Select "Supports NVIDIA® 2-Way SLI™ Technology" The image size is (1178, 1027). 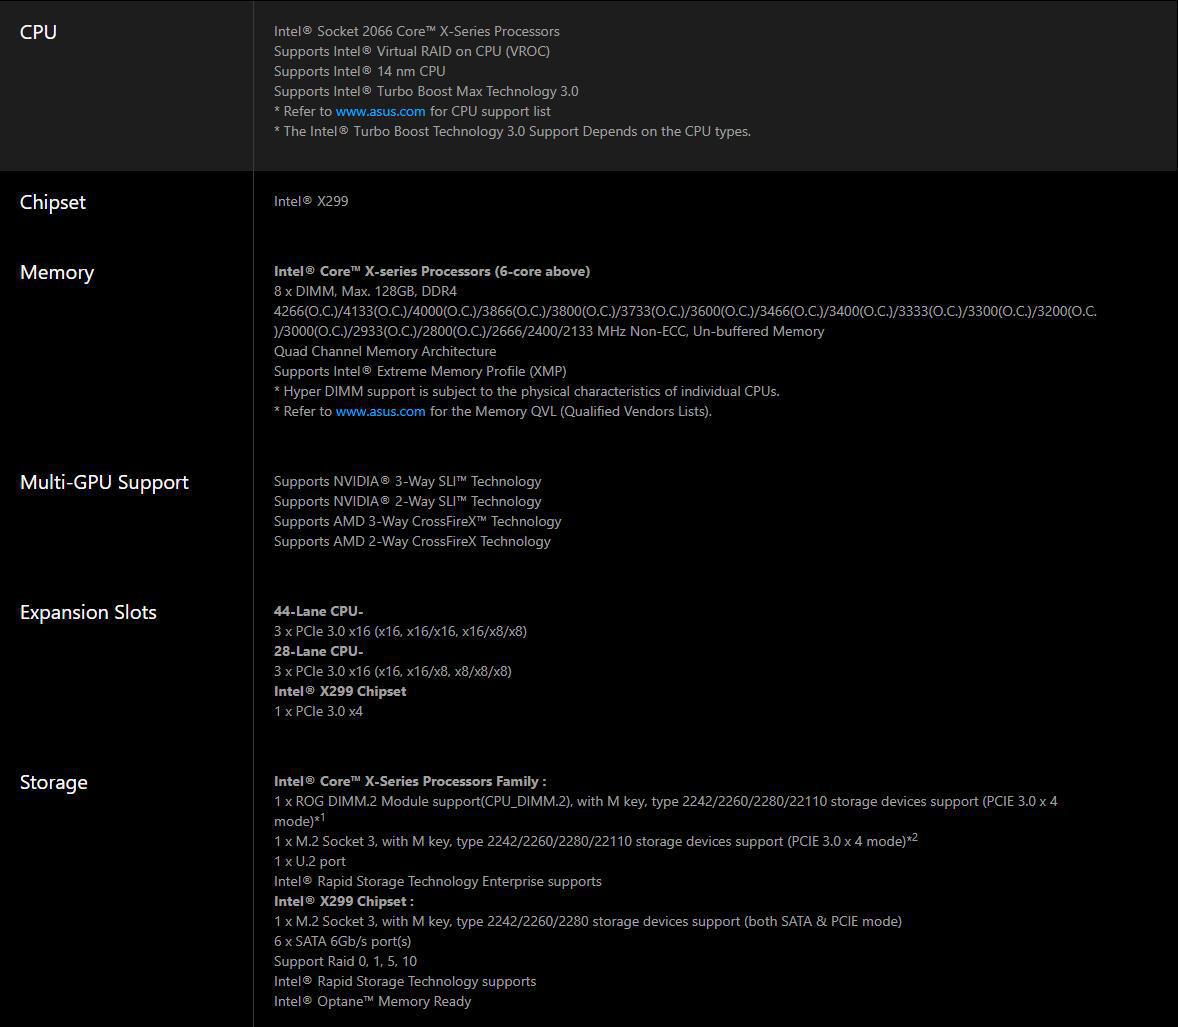coord(407,501)
